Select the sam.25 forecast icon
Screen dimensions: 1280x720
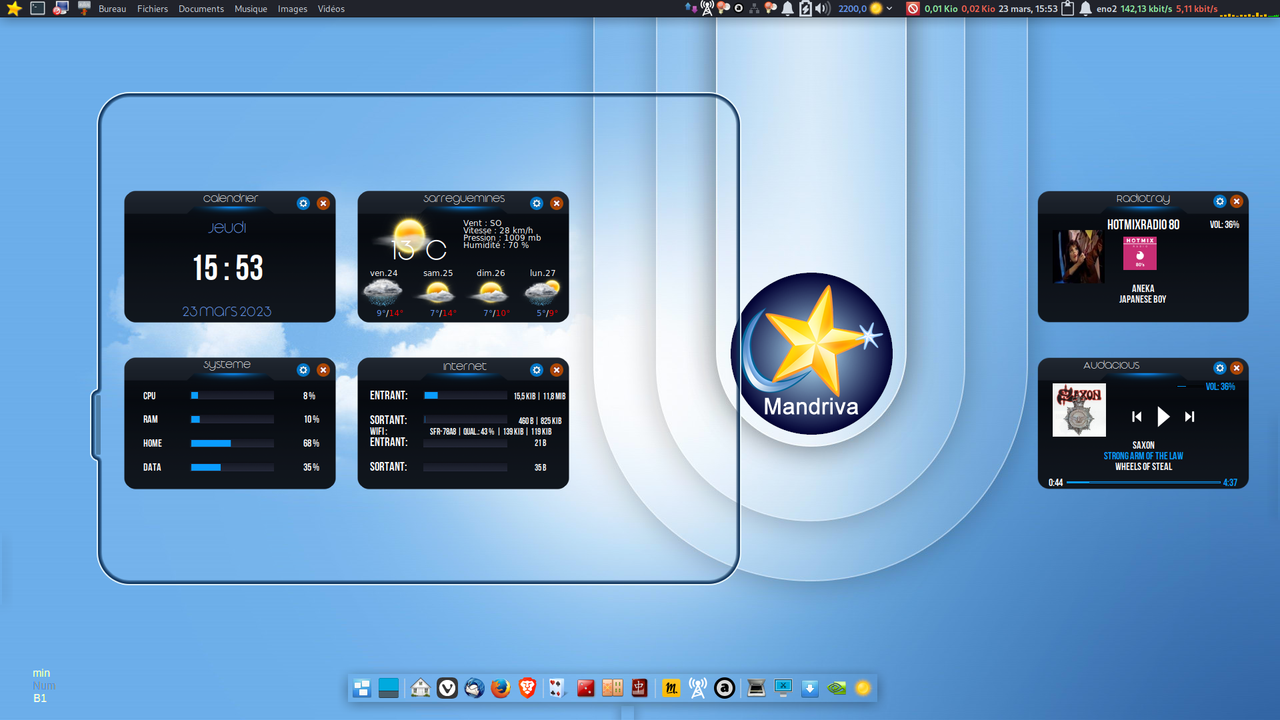point(437,292)
